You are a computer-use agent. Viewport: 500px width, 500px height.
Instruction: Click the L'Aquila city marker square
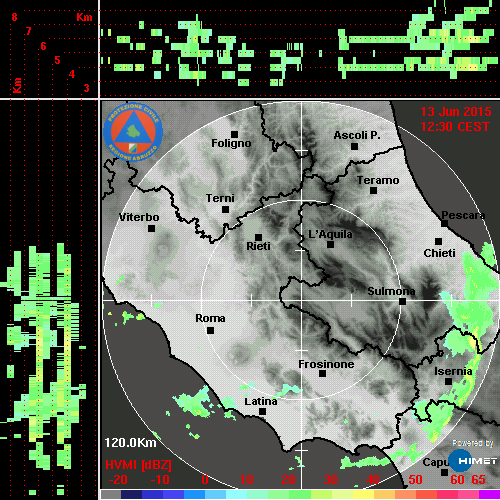330,245
